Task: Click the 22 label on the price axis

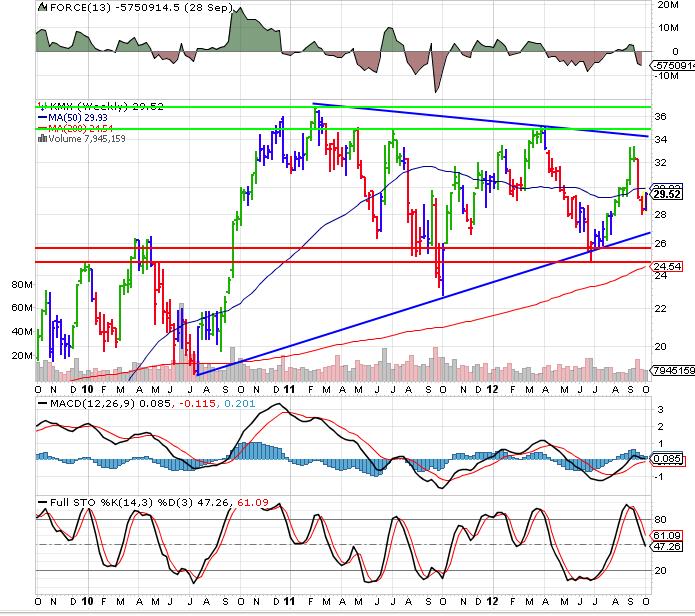Action: click(660, 308)
